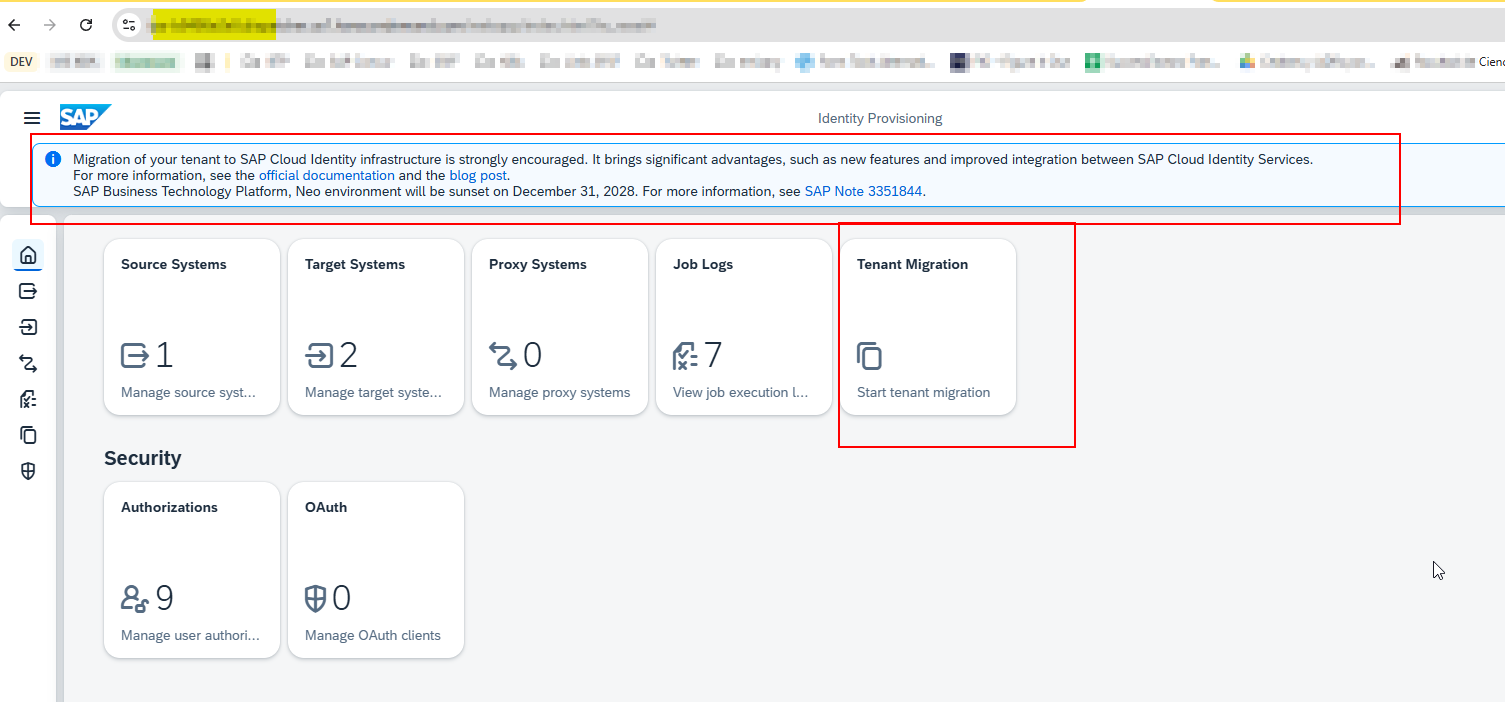1505x702 pixels.
Task: Follow the official documentation link
Action: [327, 175]
